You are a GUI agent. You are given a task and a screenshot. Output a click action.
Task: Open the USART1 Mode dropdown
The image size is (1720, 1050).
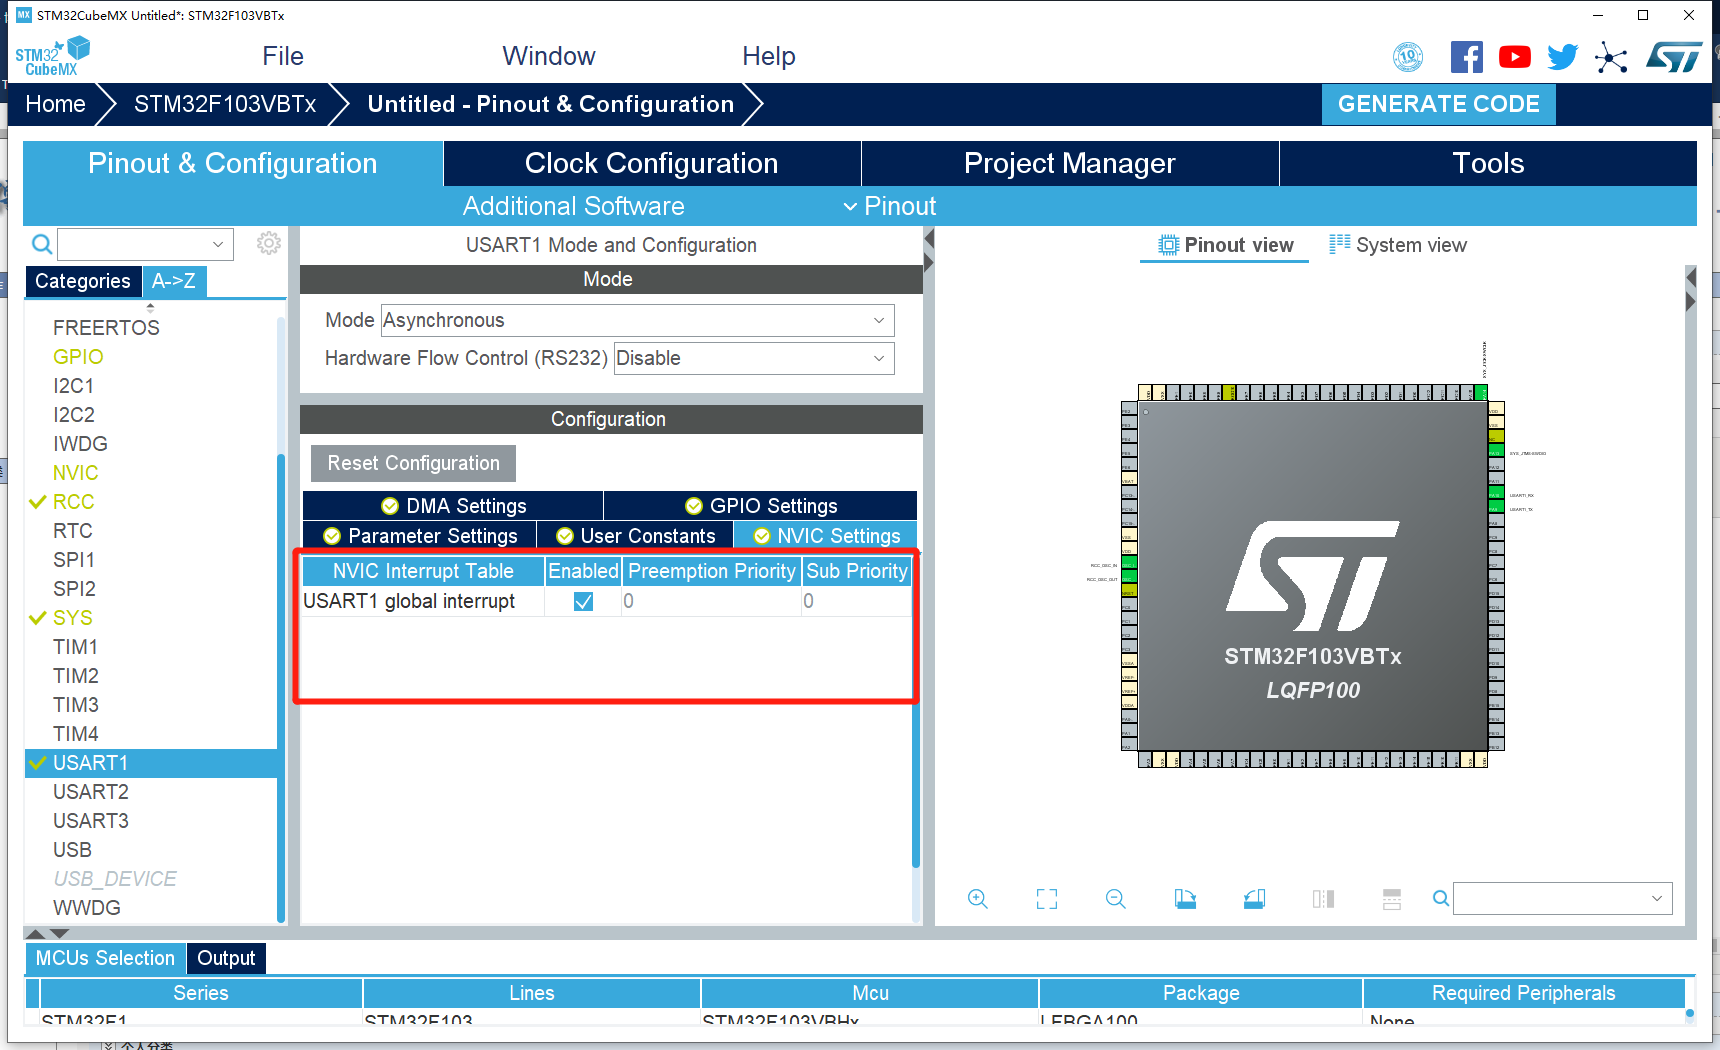point(637,320)
